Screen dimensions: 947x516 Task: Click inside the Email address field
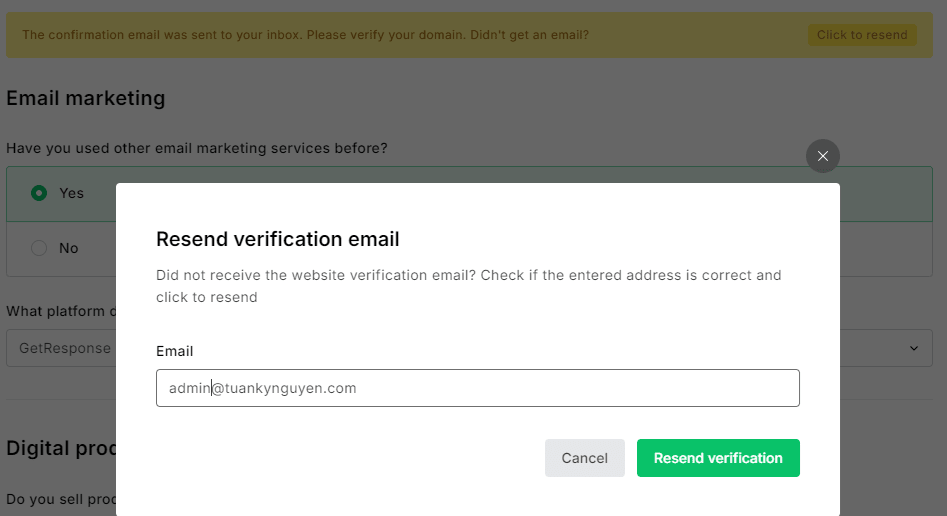478,388
